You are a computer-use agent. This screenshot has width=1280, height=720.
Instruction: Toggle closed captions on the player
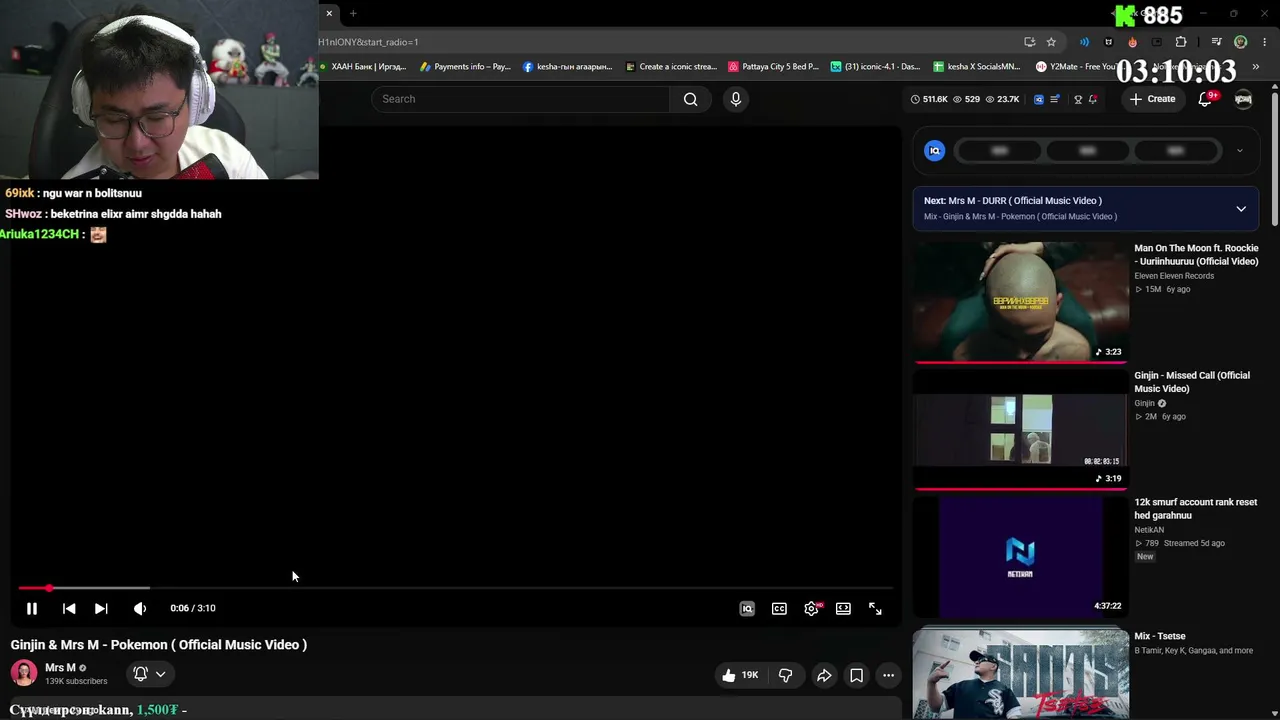coord(779,608)
